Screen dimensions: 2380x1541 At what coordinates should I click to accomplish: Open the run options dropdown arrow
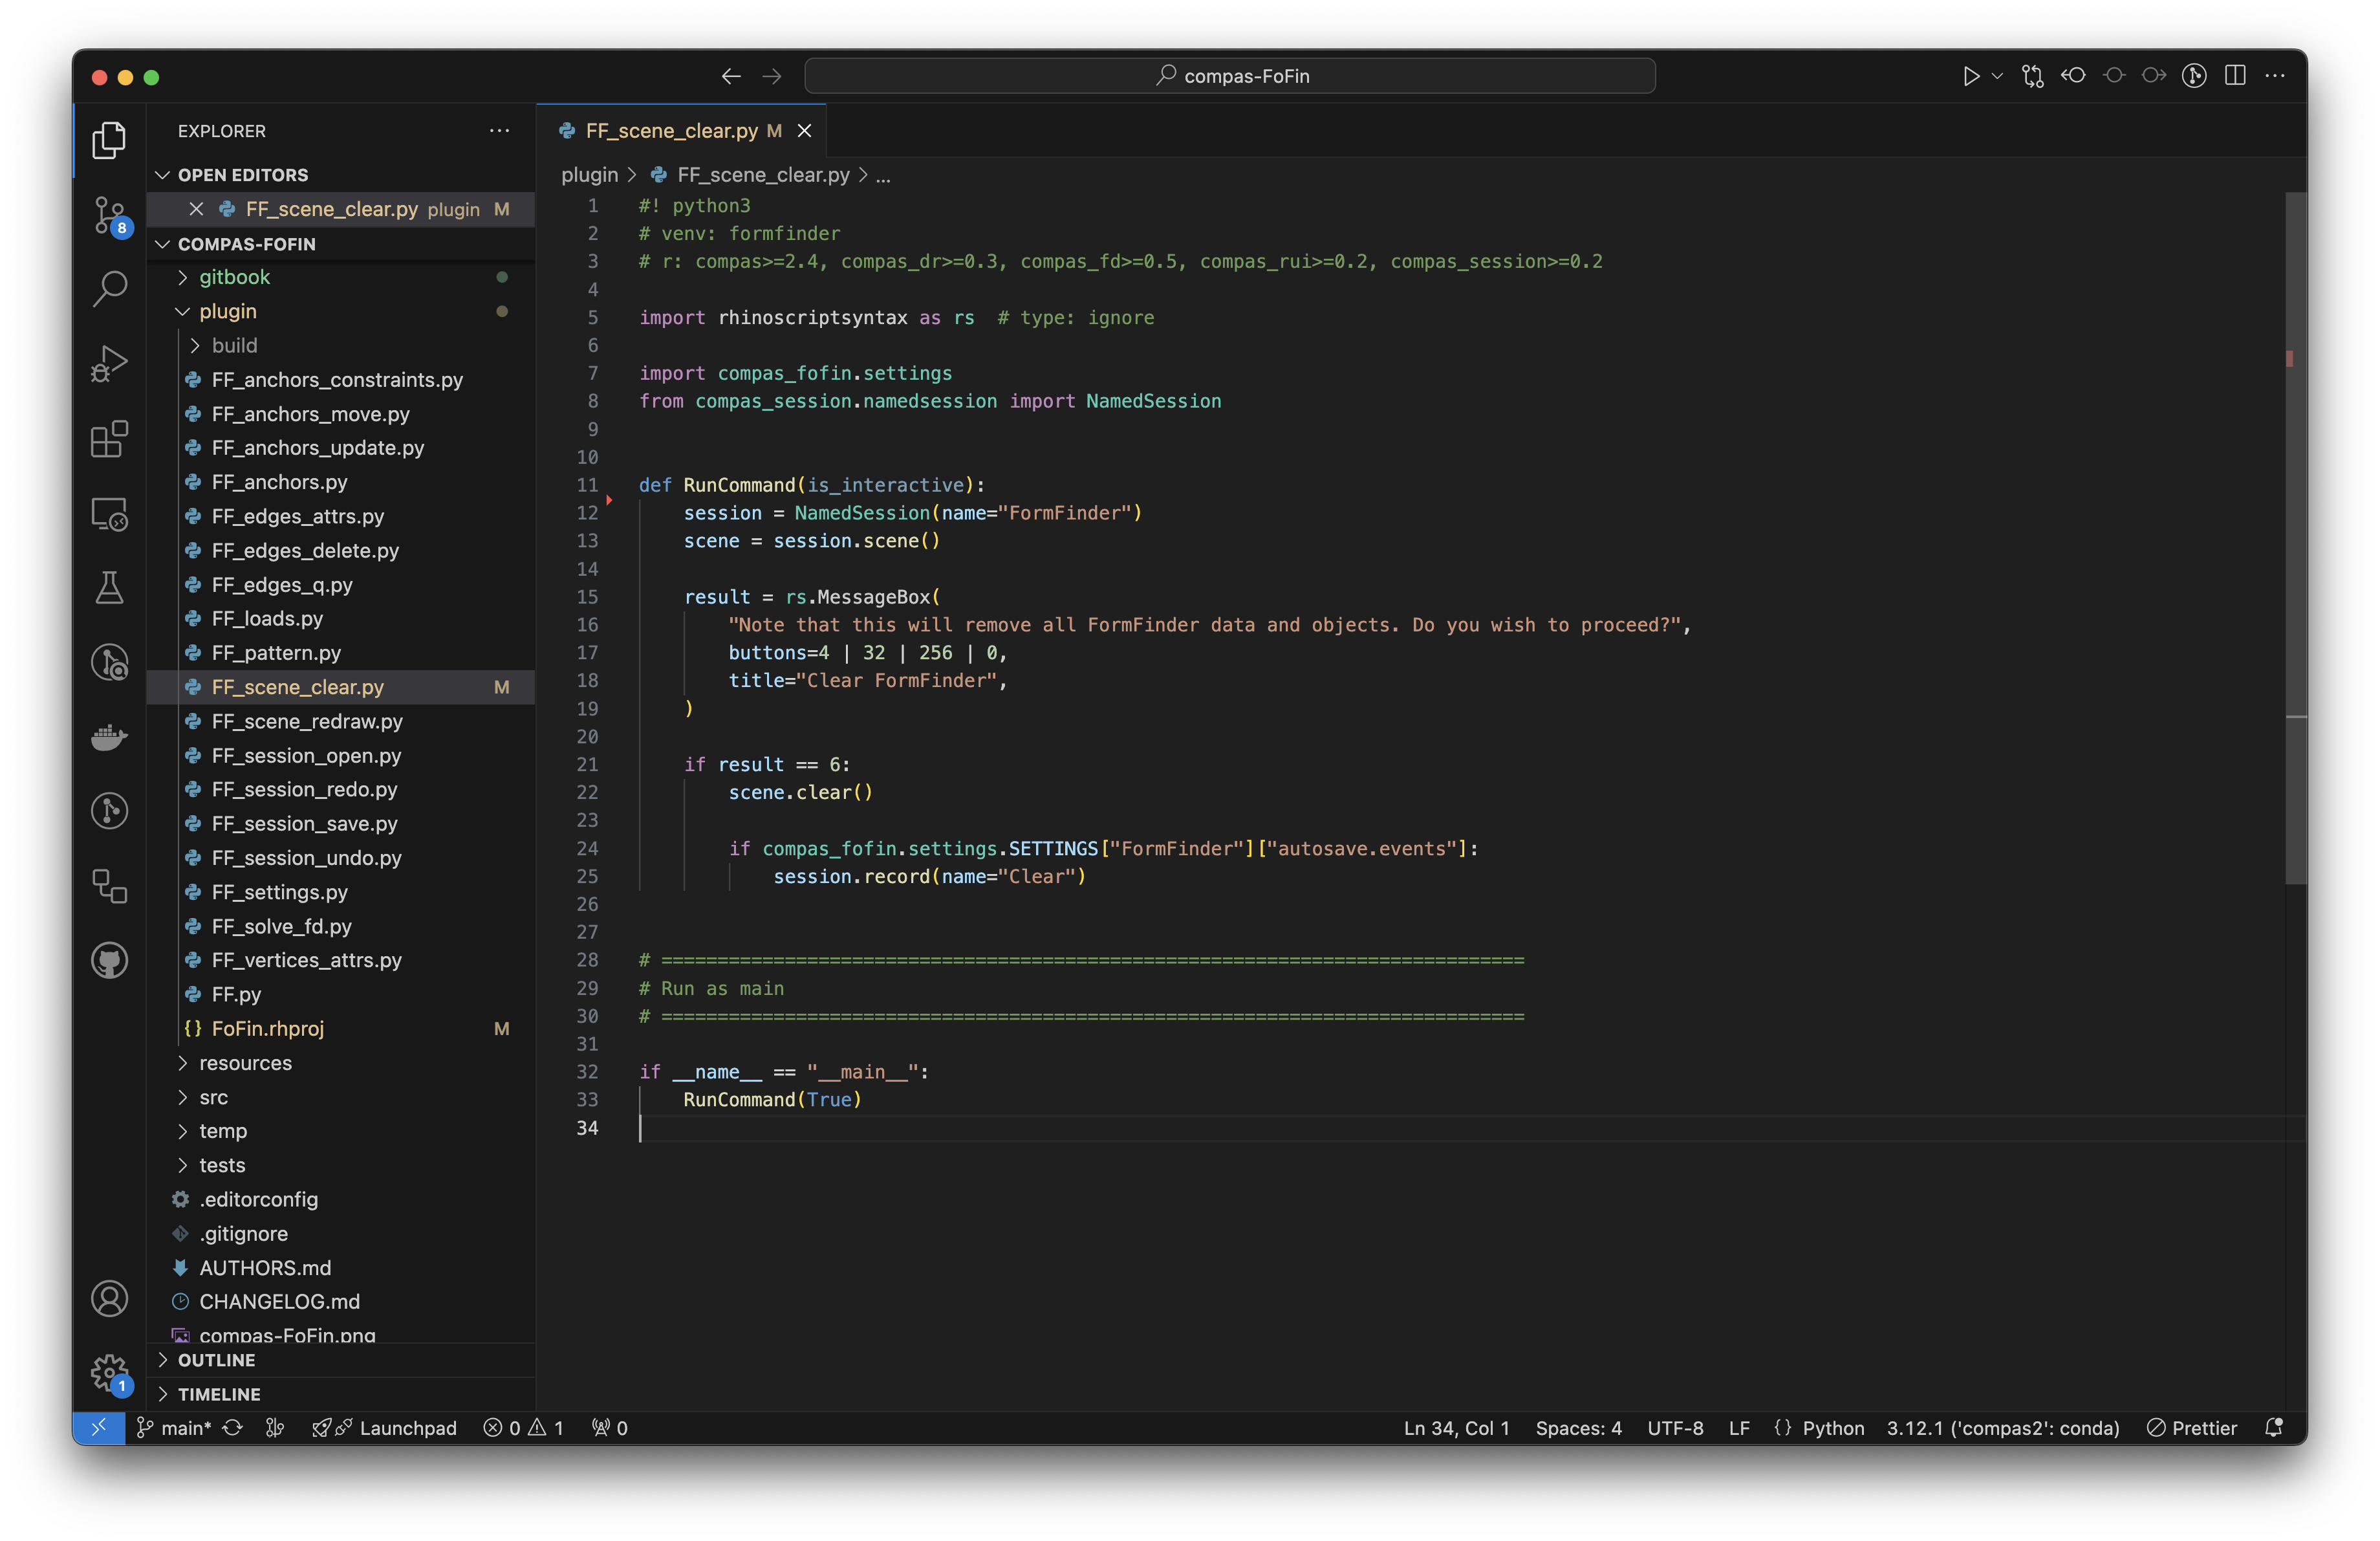[1997, 76]
